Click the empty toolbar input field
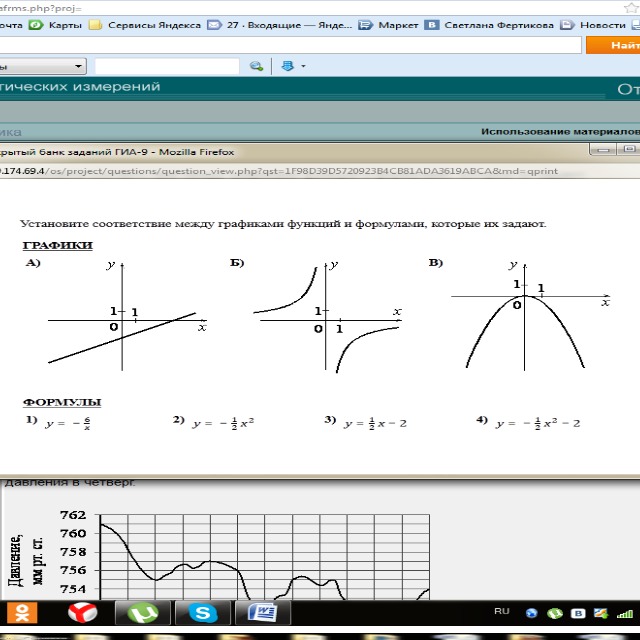This screenshot has width=640, height=640. pyautogui.click(x=167, y=66)
